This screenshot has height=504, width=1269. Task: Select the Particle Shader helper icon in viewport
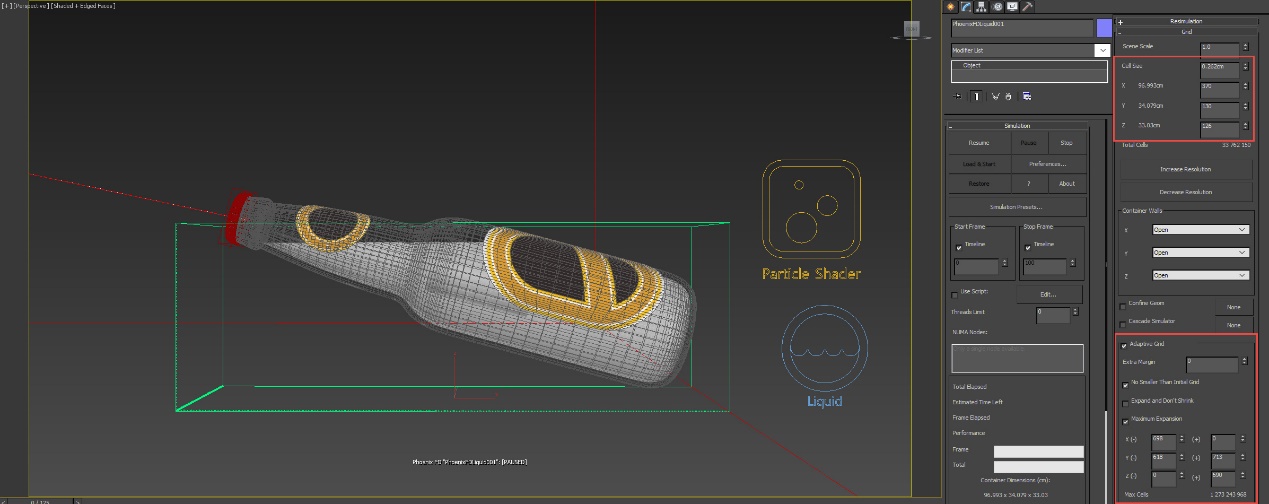coord(811,208)
